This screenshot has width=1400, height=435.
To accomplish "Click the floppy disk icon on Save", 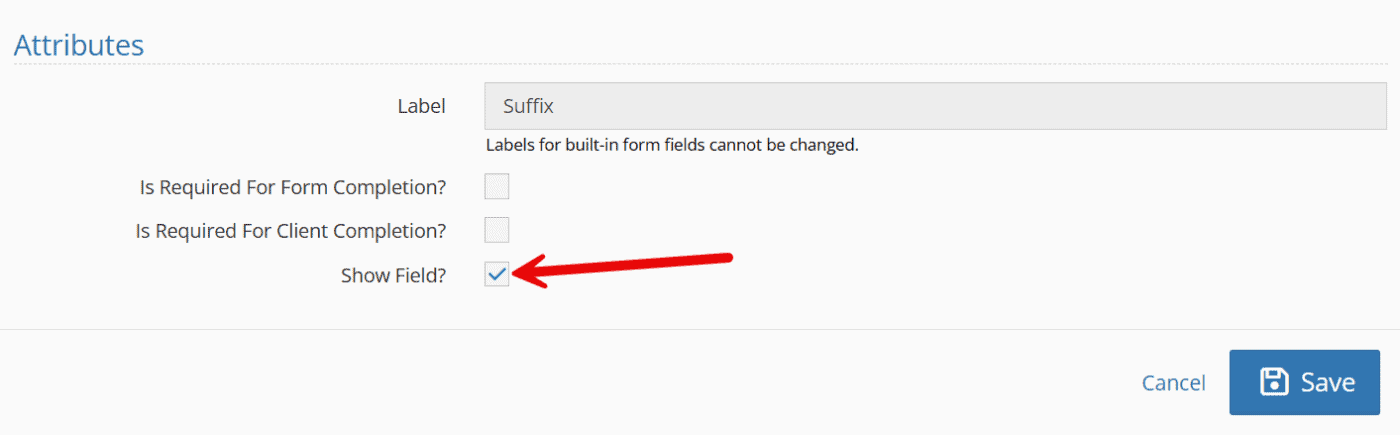I will pyautogui.click(x=1274, y=382).
